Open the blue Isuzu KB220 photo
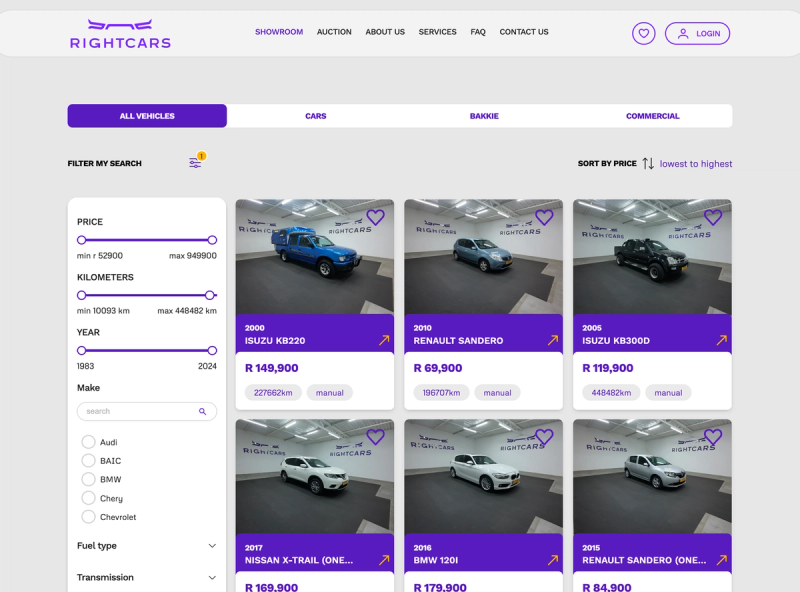The width and height of the screenshot is (800, 592). (x=315, y=257)
